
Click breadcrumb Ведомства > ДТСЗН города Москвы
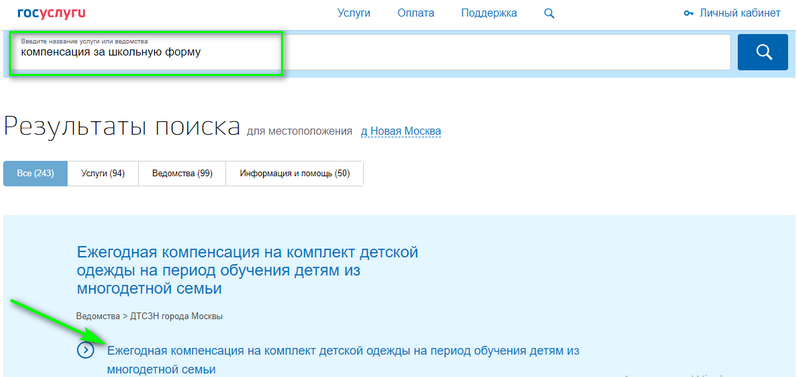149,317
